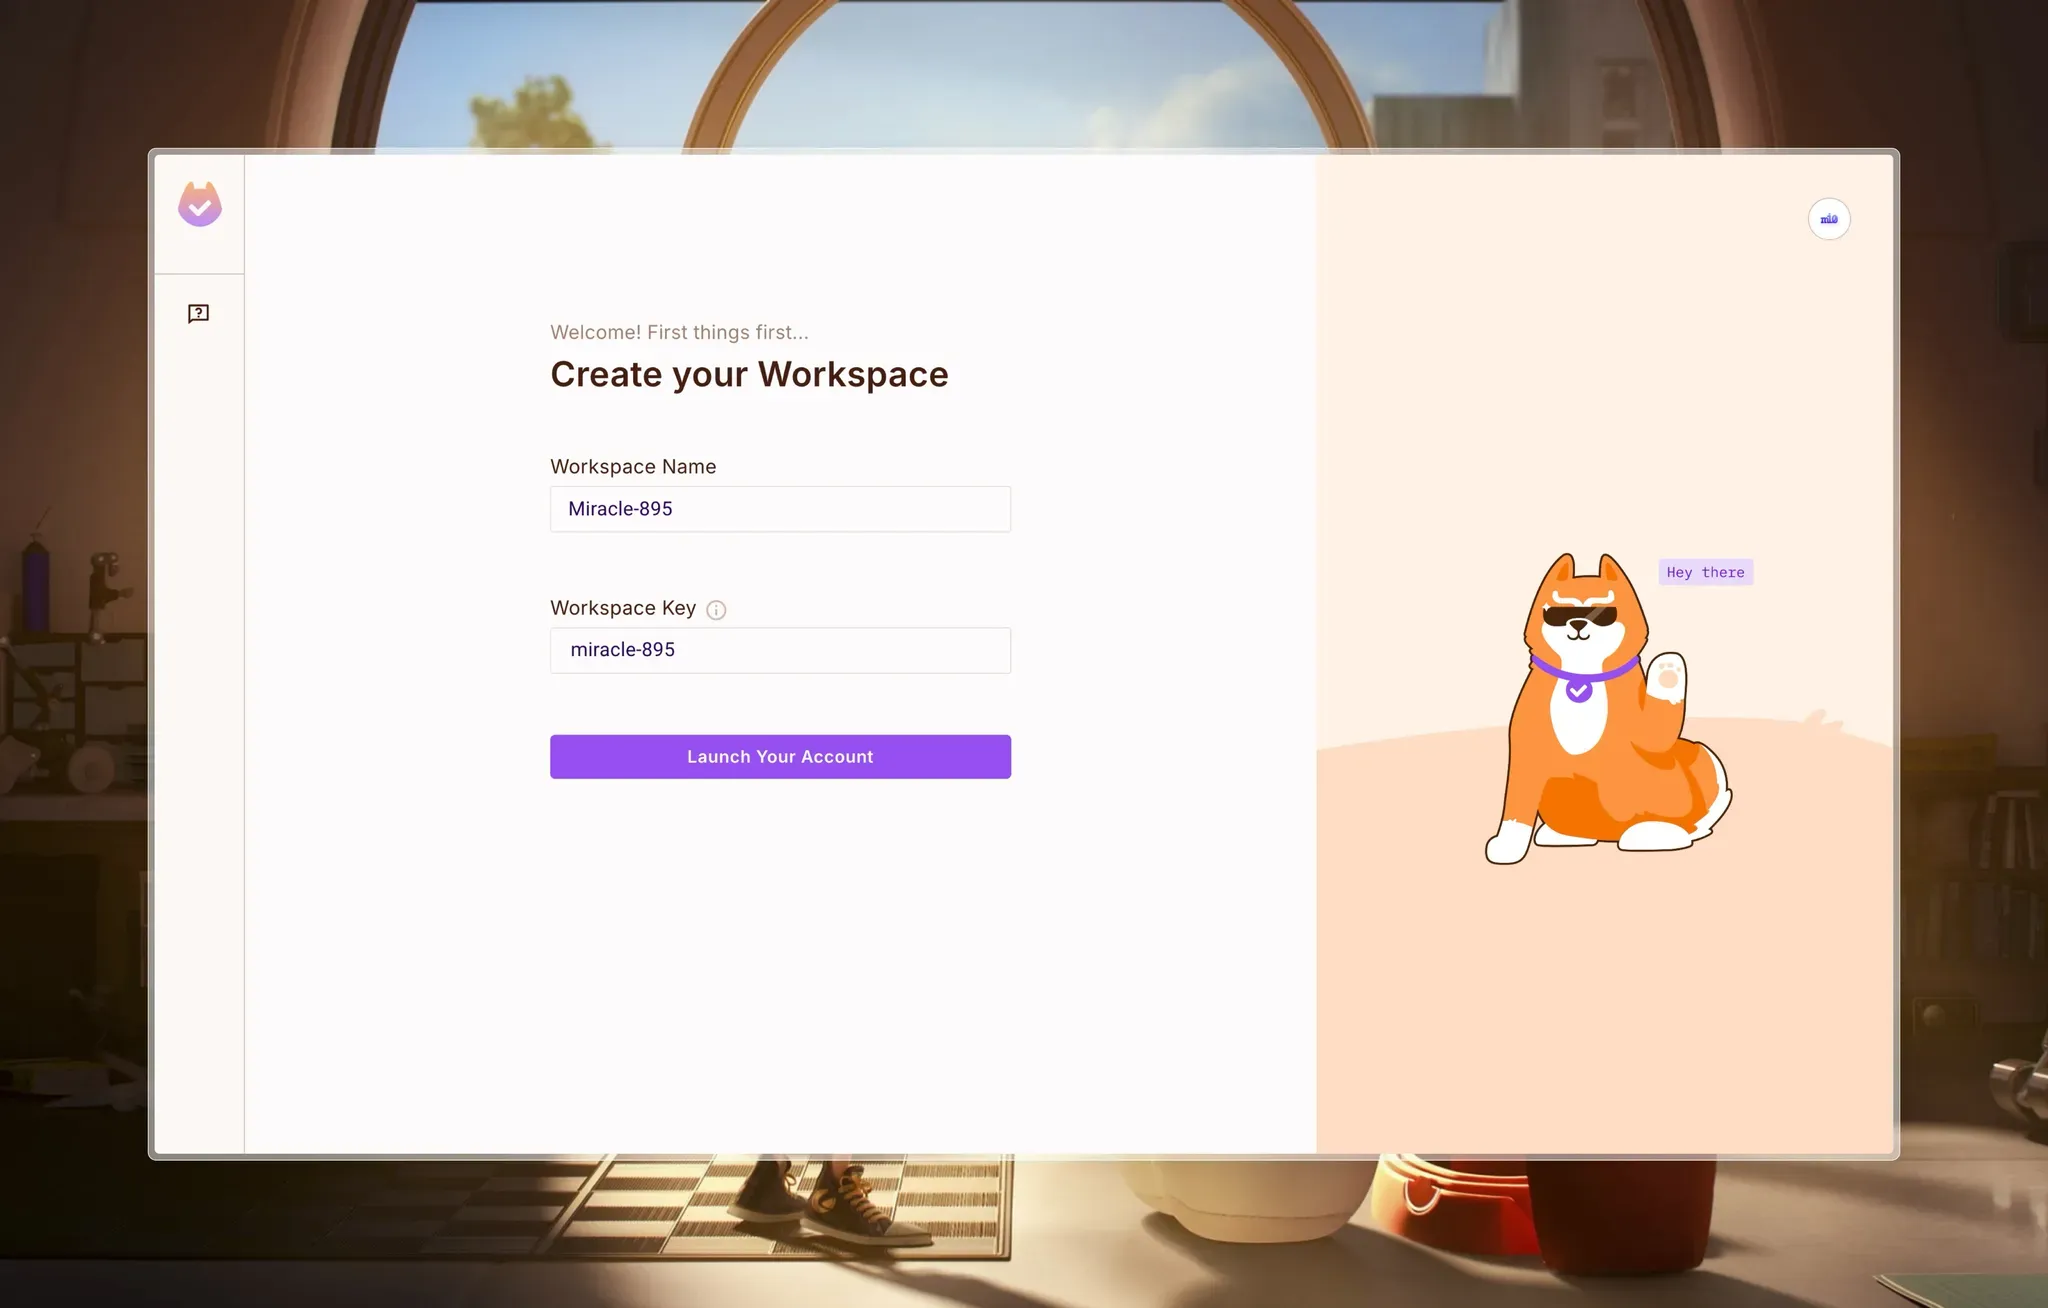The width and height of the screenshot is (2048, 1308).
Task: Click the "Create your Workspace" heading
Action: pyautogui.click(x=749, y=374)
